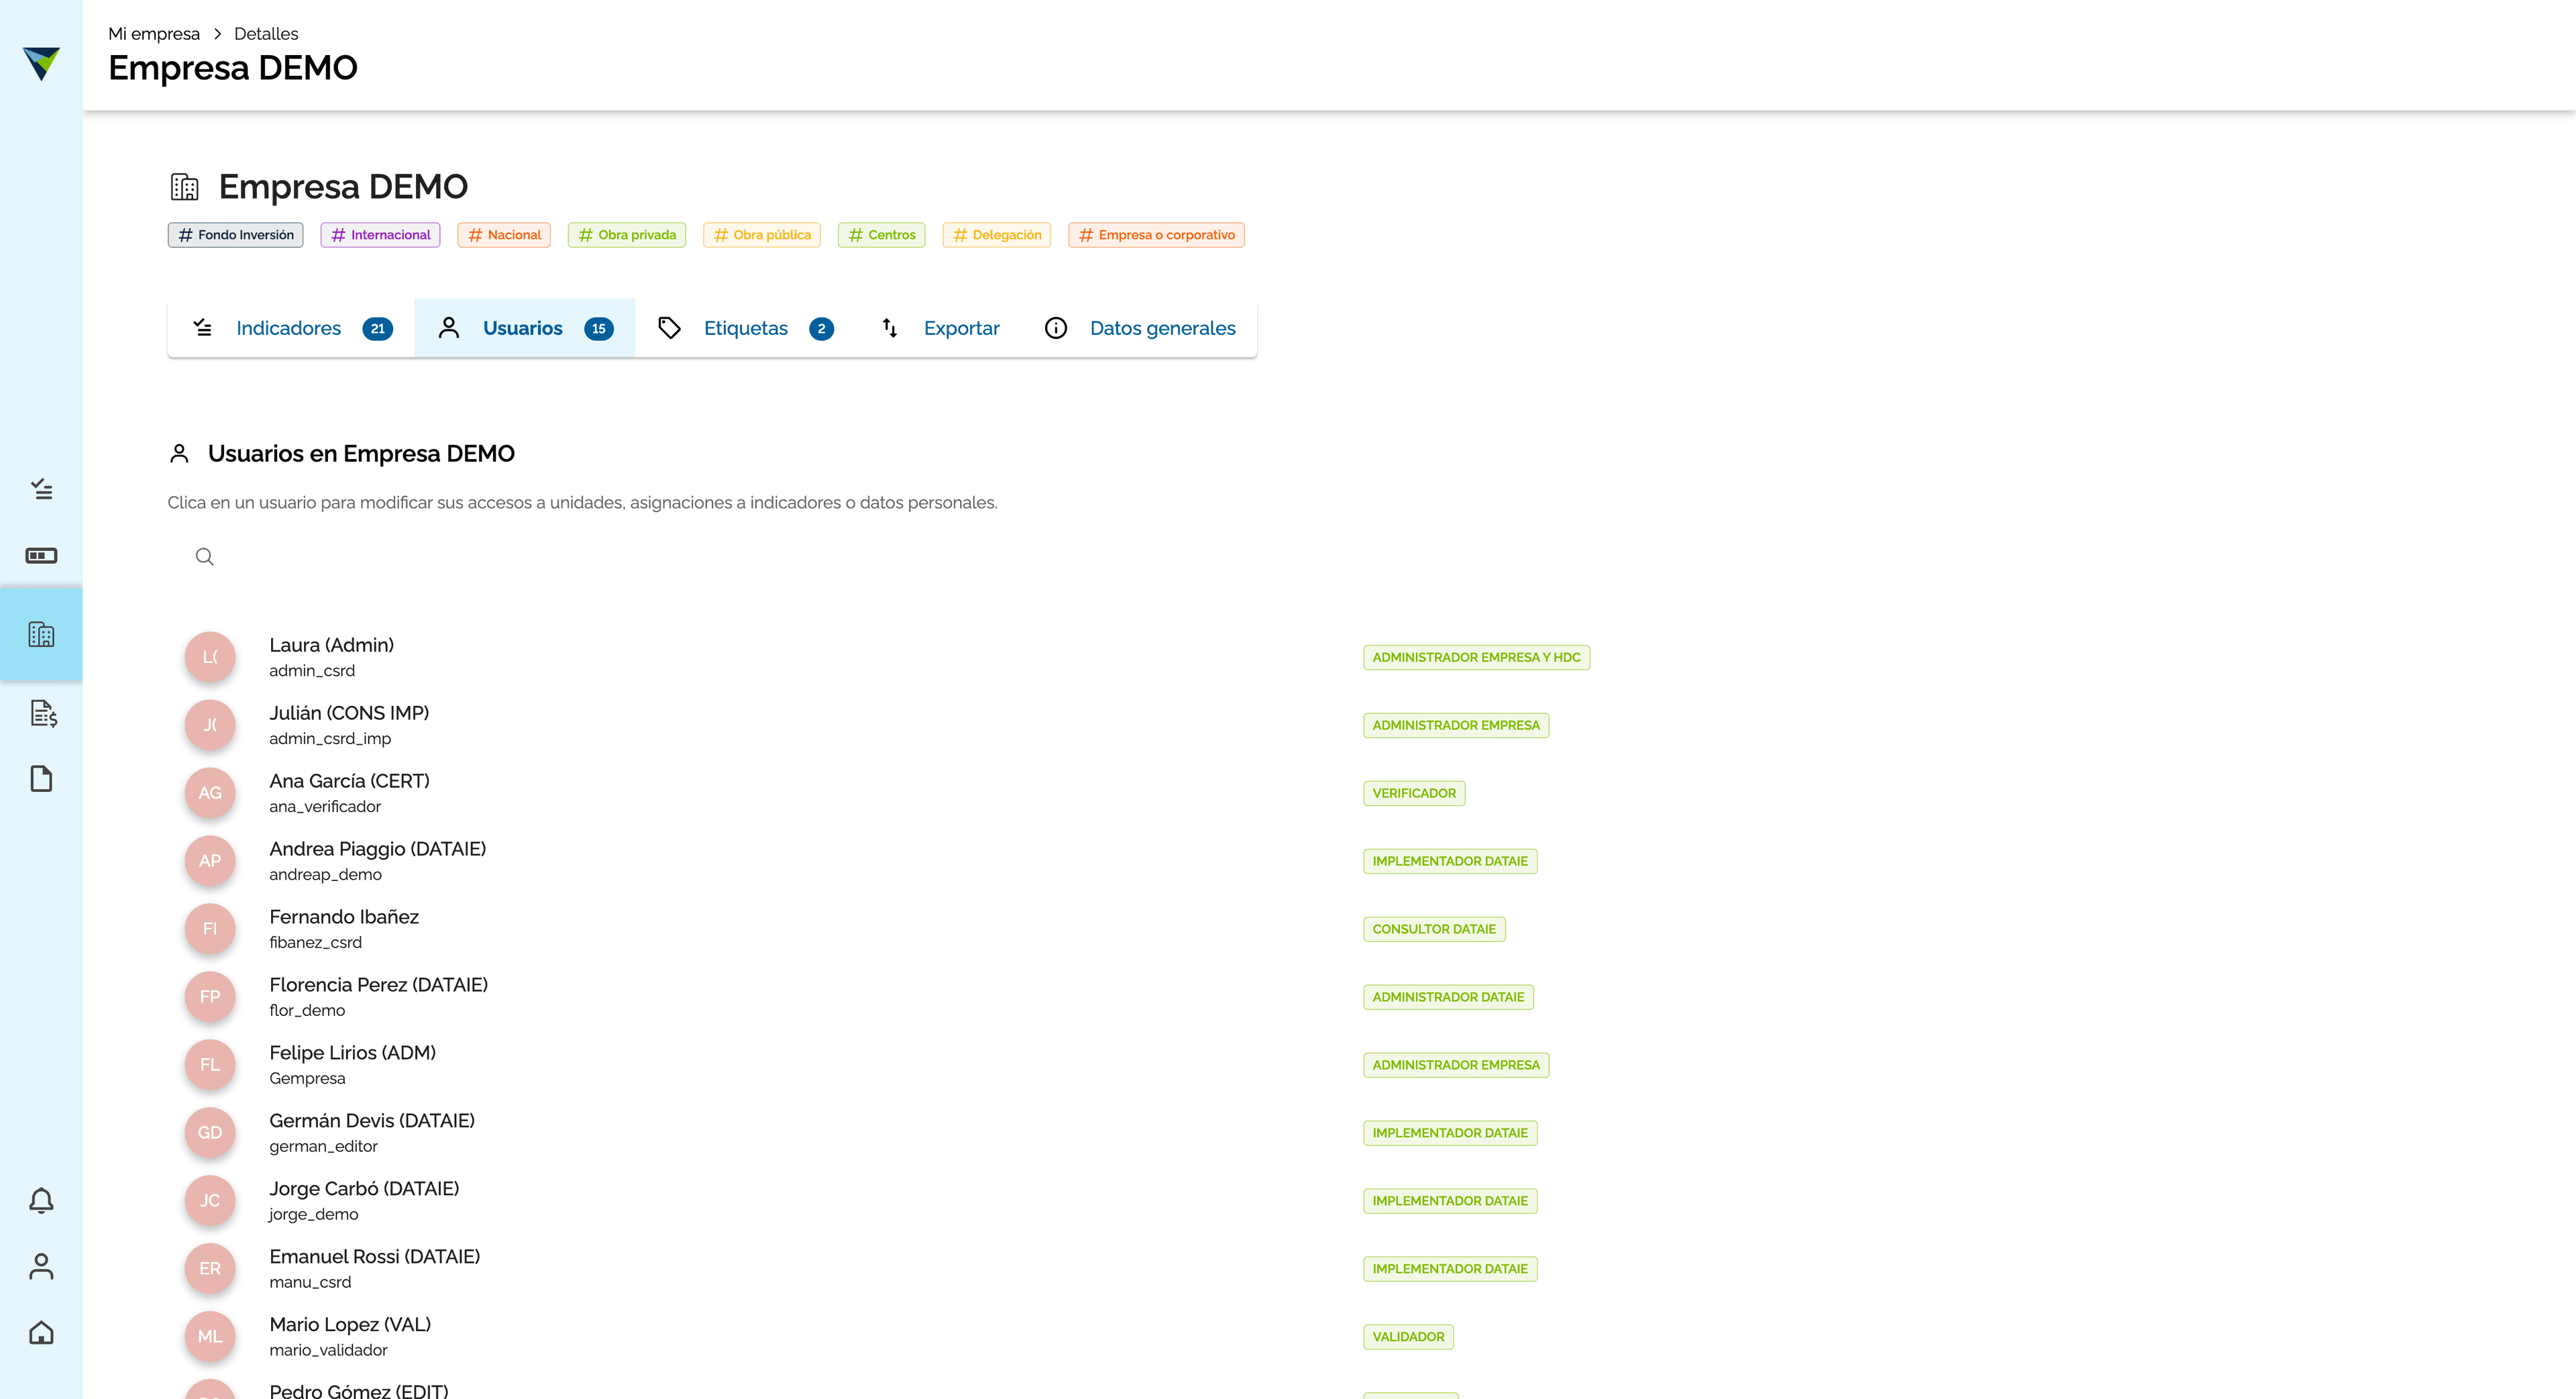Screen dimensions: 2576x1399
Task: Click the Obra privada tag
Action: 627,235
